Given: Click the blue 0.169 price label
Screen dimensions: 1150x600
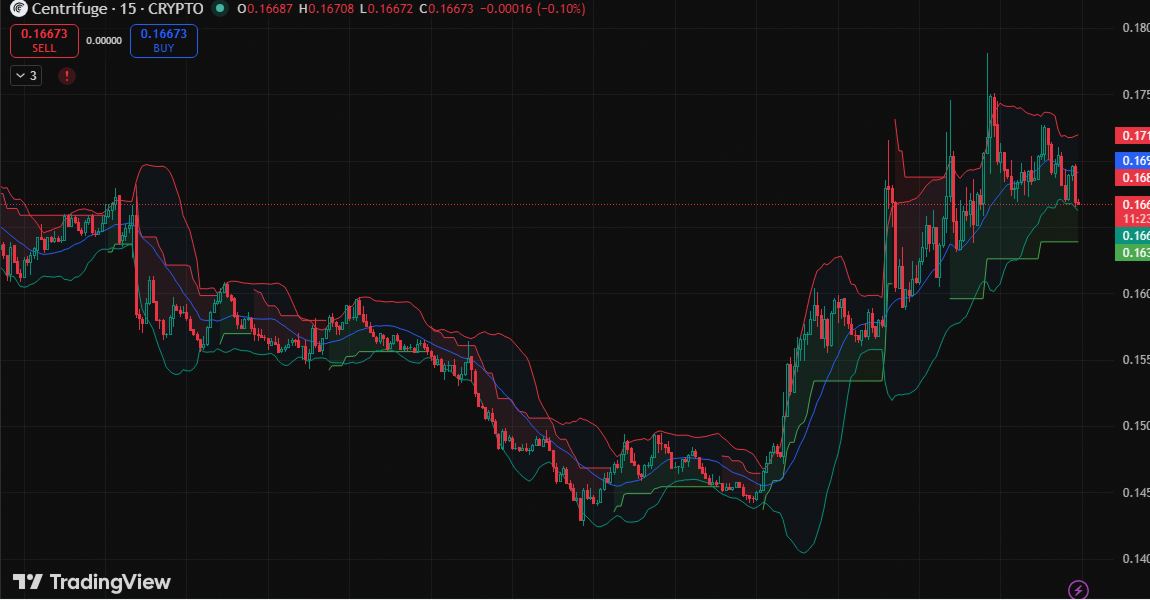Looking at the screenshot, I should click(1132, 161).
